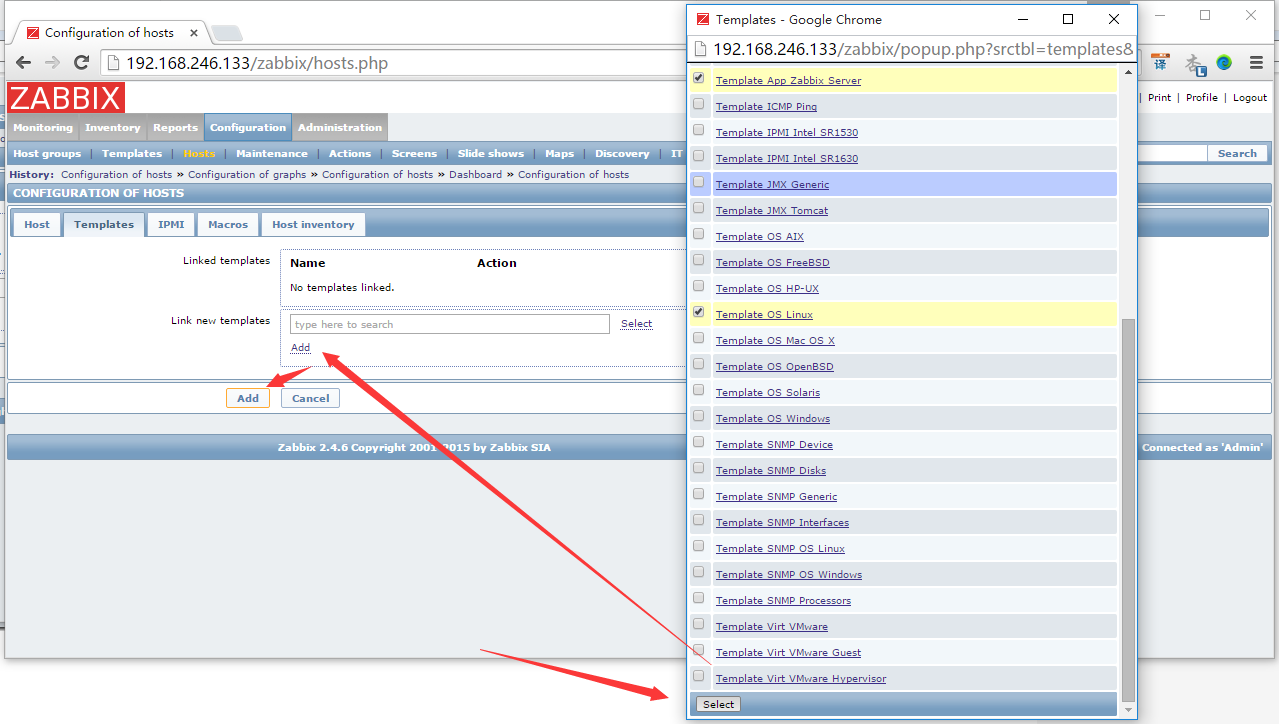Check Template ICMP Ping checkbox

tap(698, 104)
